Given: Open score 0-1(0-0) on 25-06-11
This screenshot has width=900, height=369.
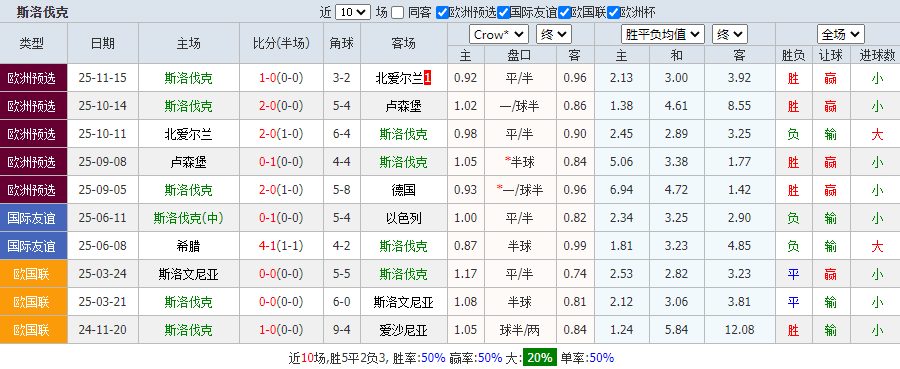Looking at the screenshot, I should (x=281, y=218).
